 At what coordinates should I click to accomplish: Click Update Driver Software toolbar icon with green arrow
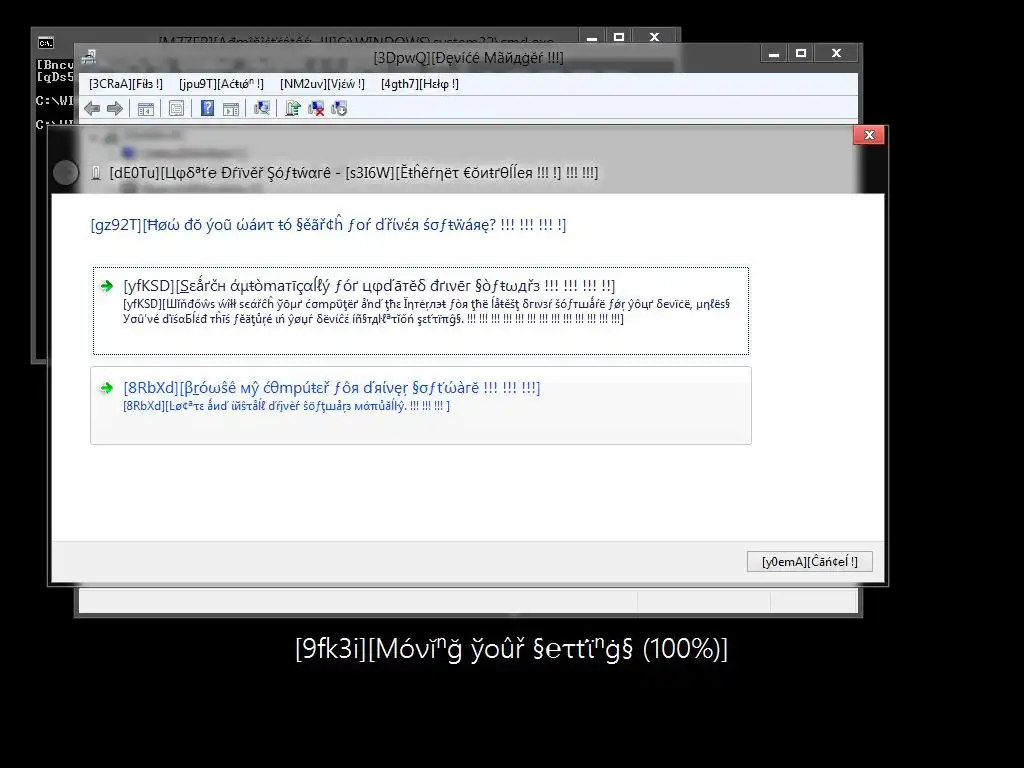pos(293,108)
